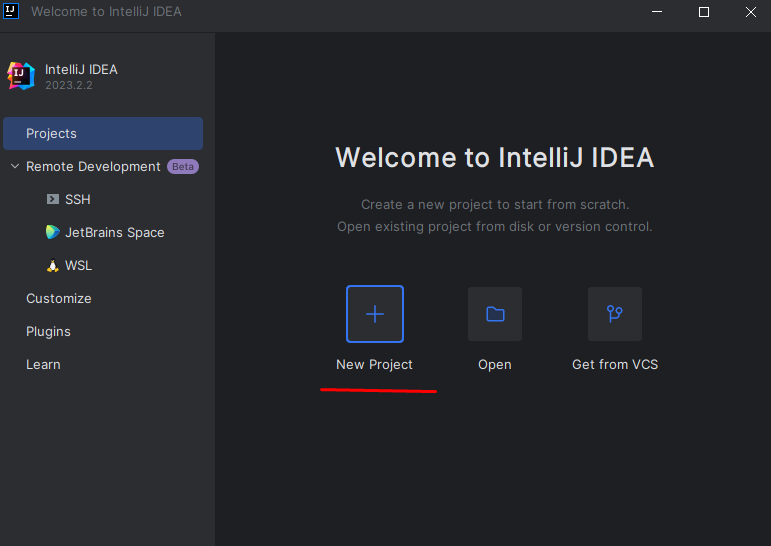Click the Get from VCS label
Image resolution: width=771 pixels, height=546 pixels.
point(615,364)
